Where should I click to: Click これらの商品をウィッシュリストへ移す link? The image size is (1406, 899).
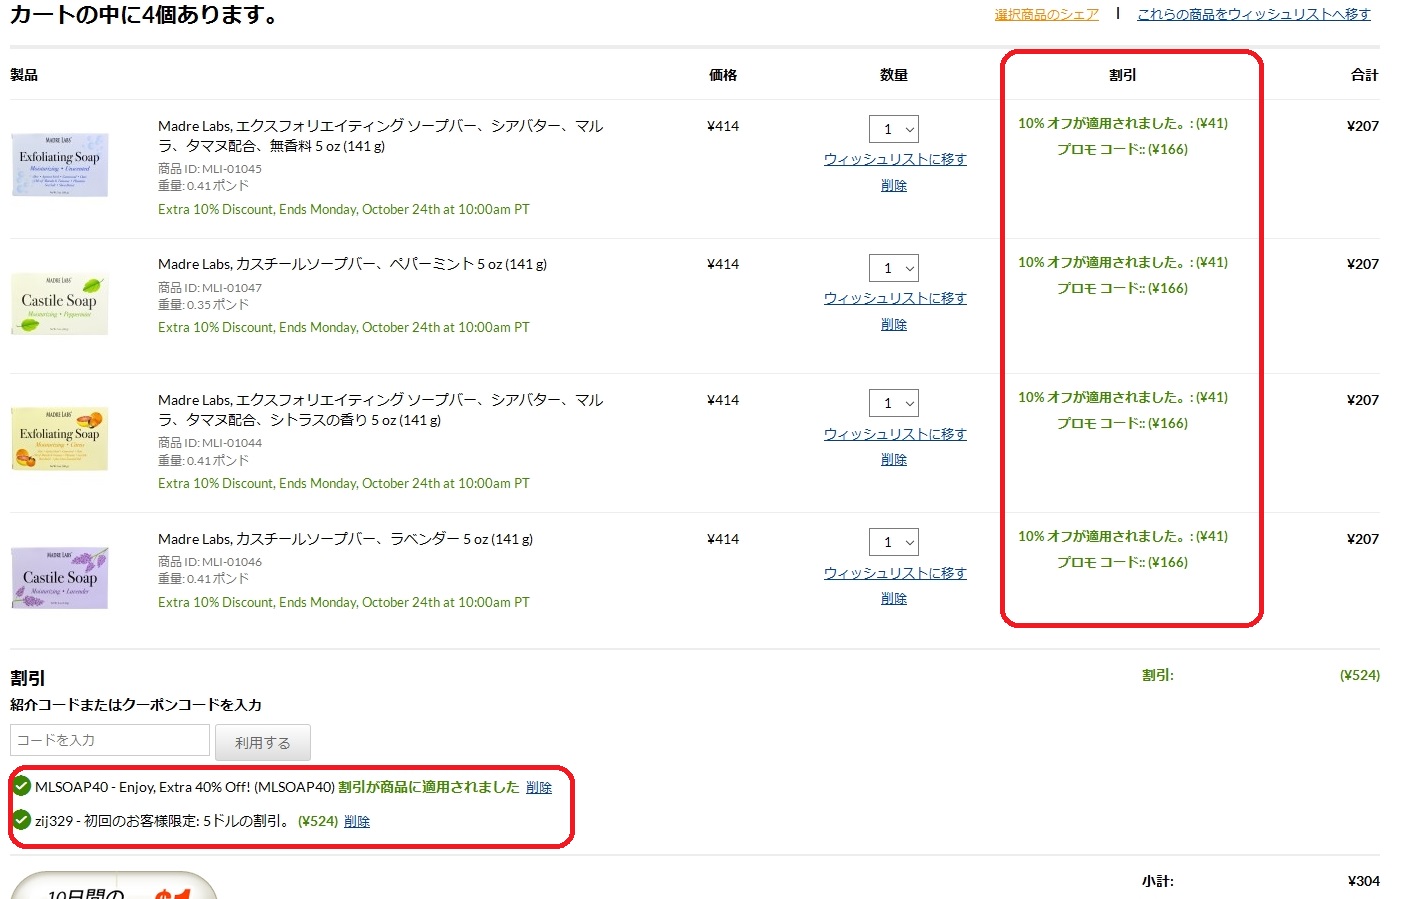click(x=1254, y=14)
